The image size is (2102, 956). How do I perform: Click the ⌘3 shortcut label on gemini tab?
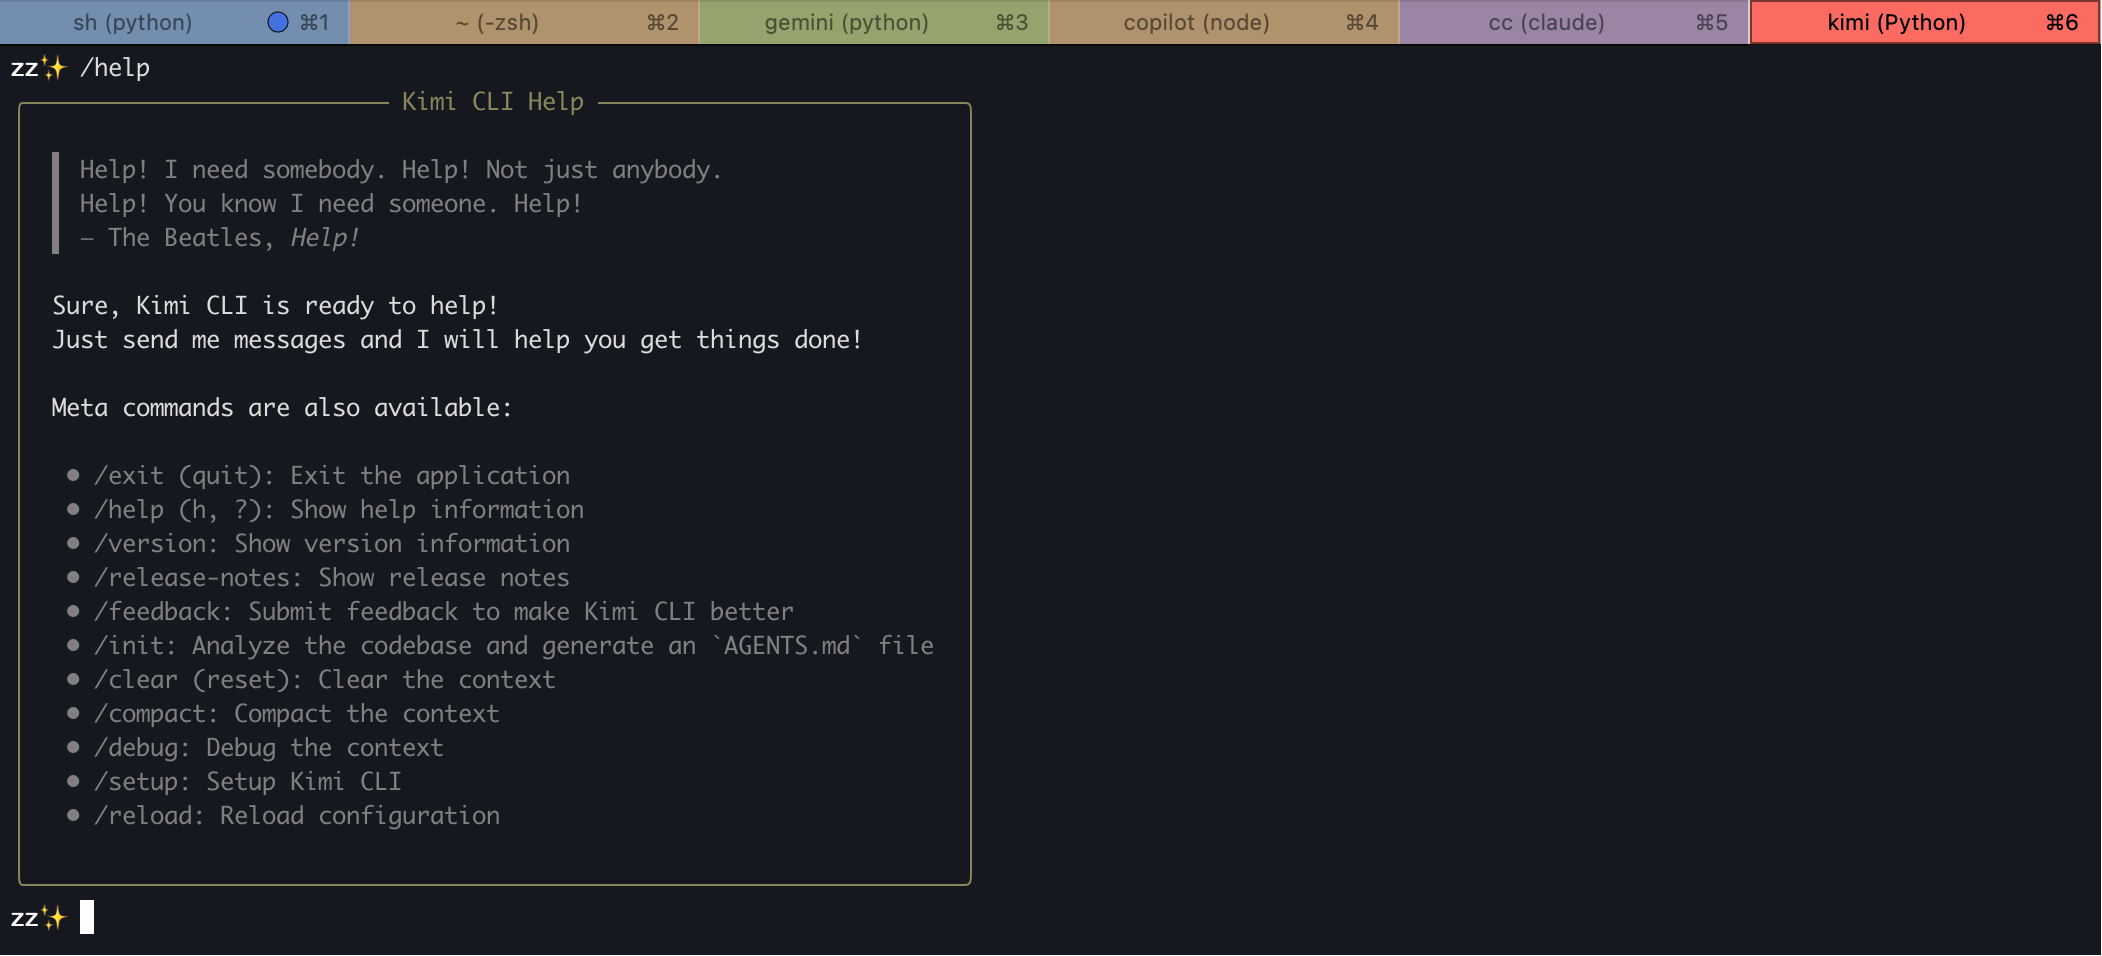pyautogui.click(x=1012, y=22)
